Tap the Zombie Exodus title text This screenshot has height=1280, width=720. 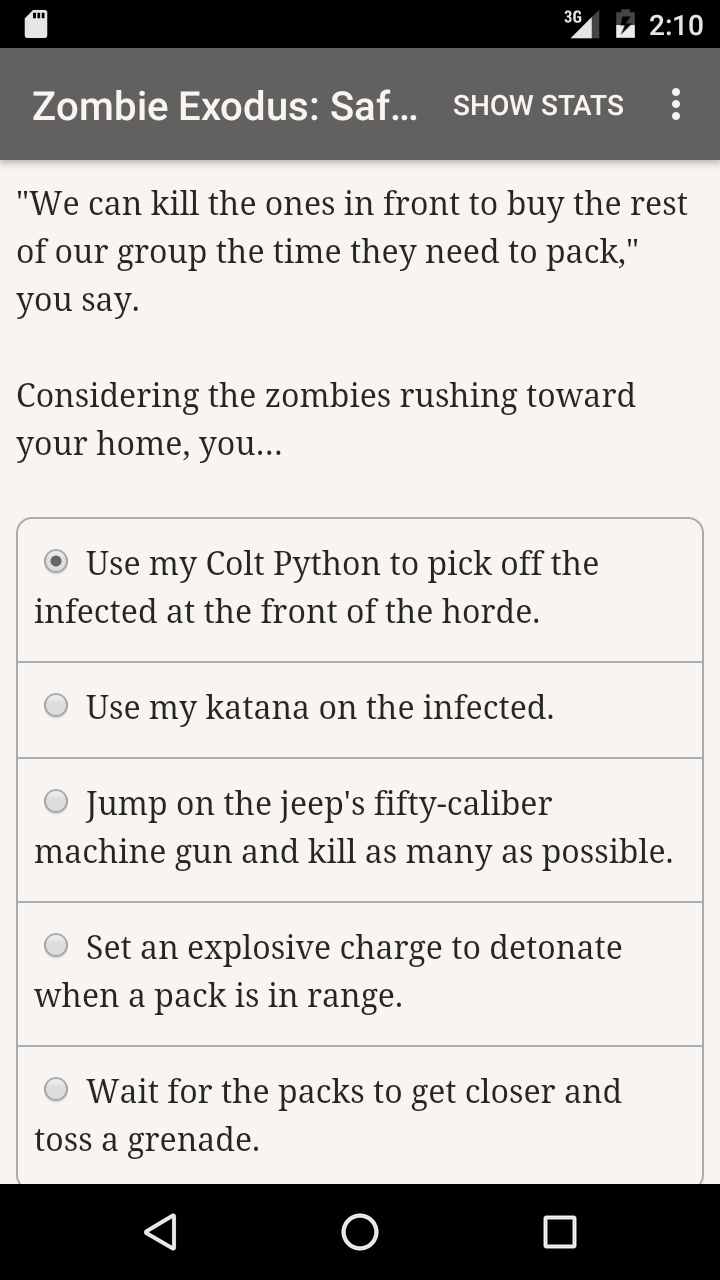pyautogui.click(x=225, y=104)
